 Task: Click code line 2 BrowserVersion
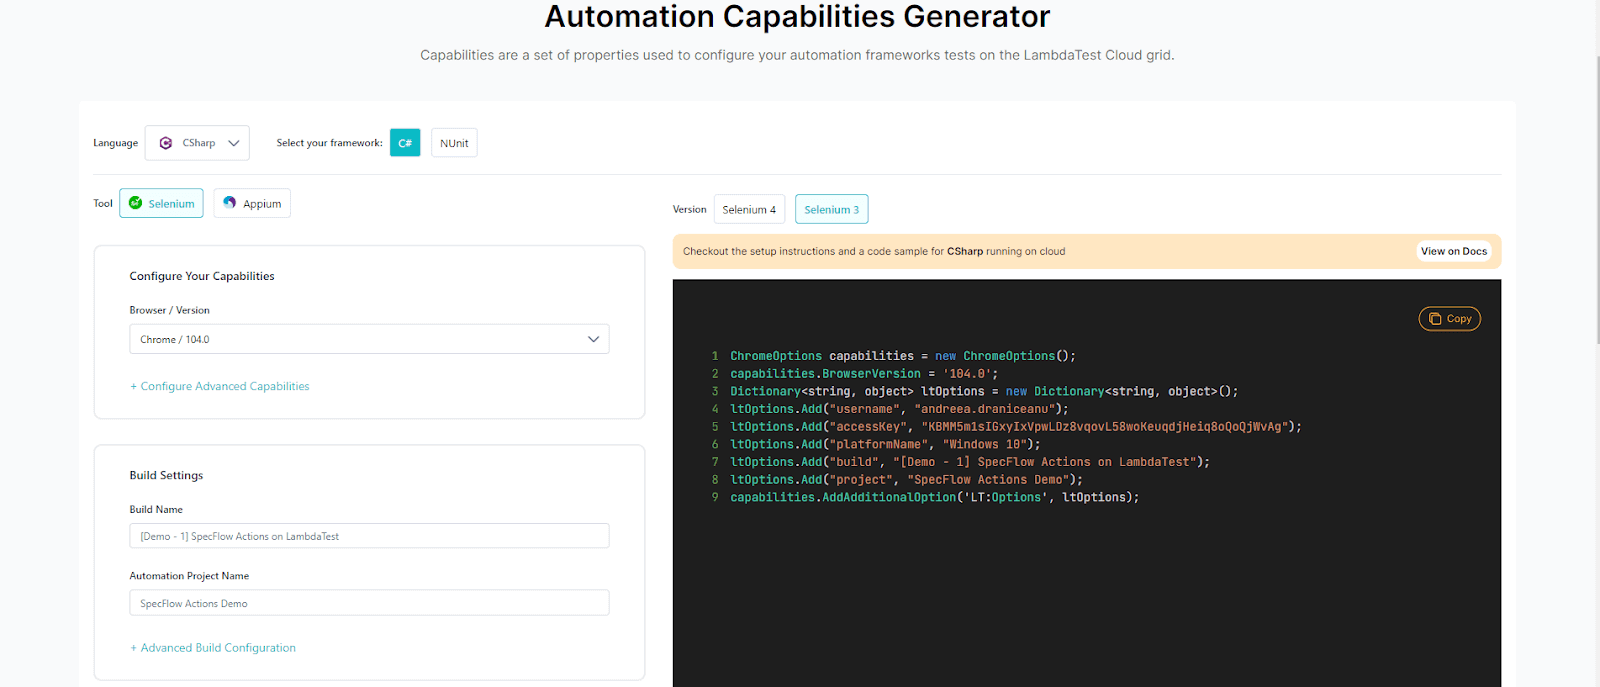864,374
